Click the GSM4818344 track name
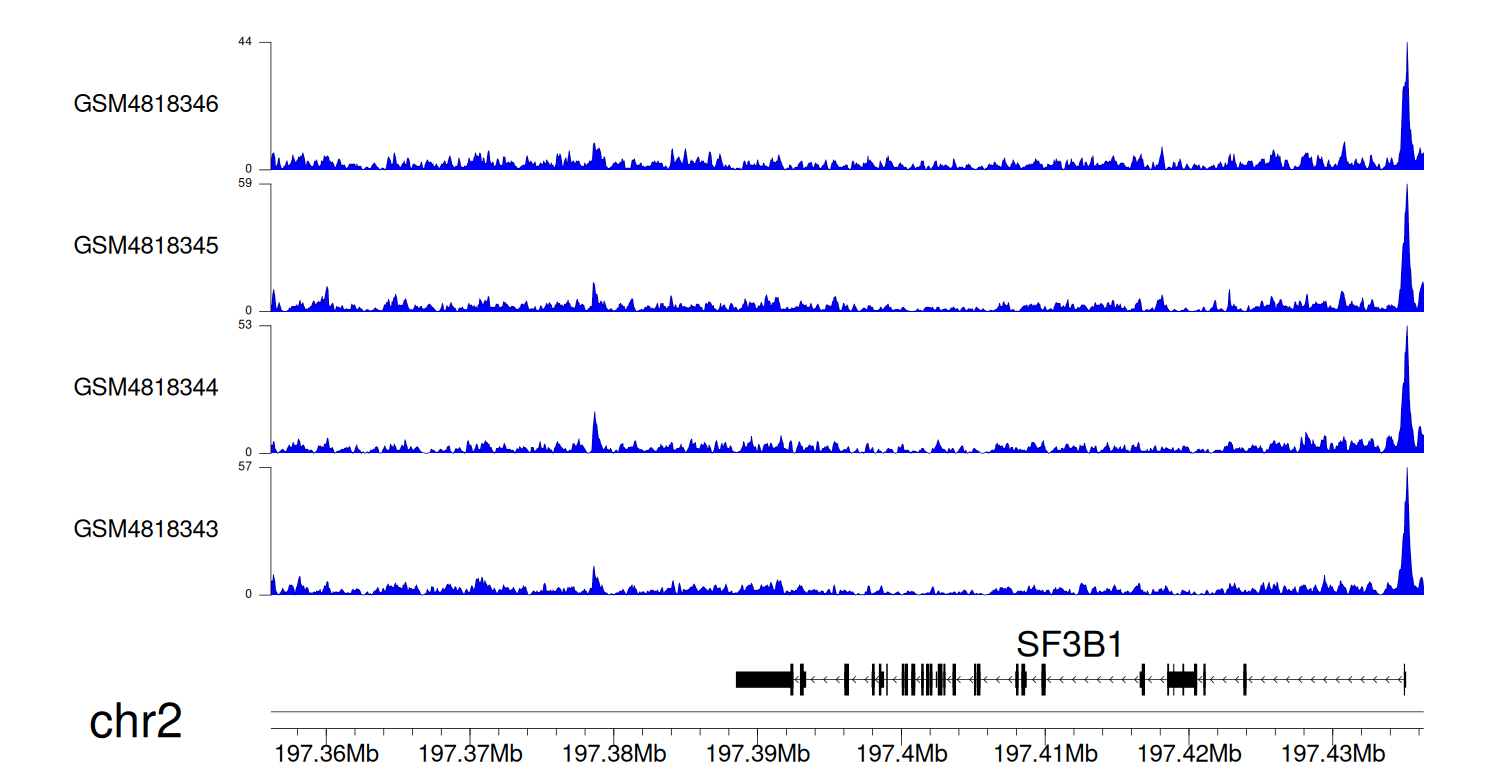 point(146,387)
